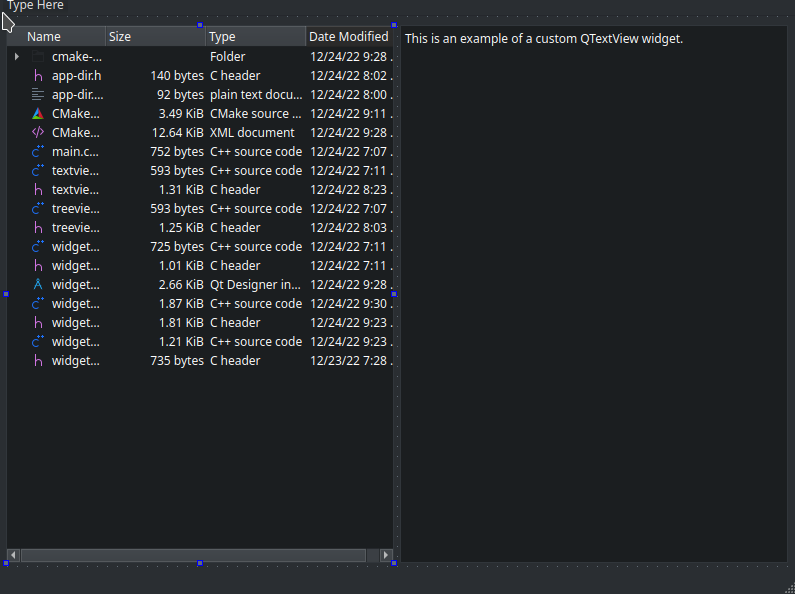Click the XML document file icon
Screen dimensions: 795x594
point(38,133)
